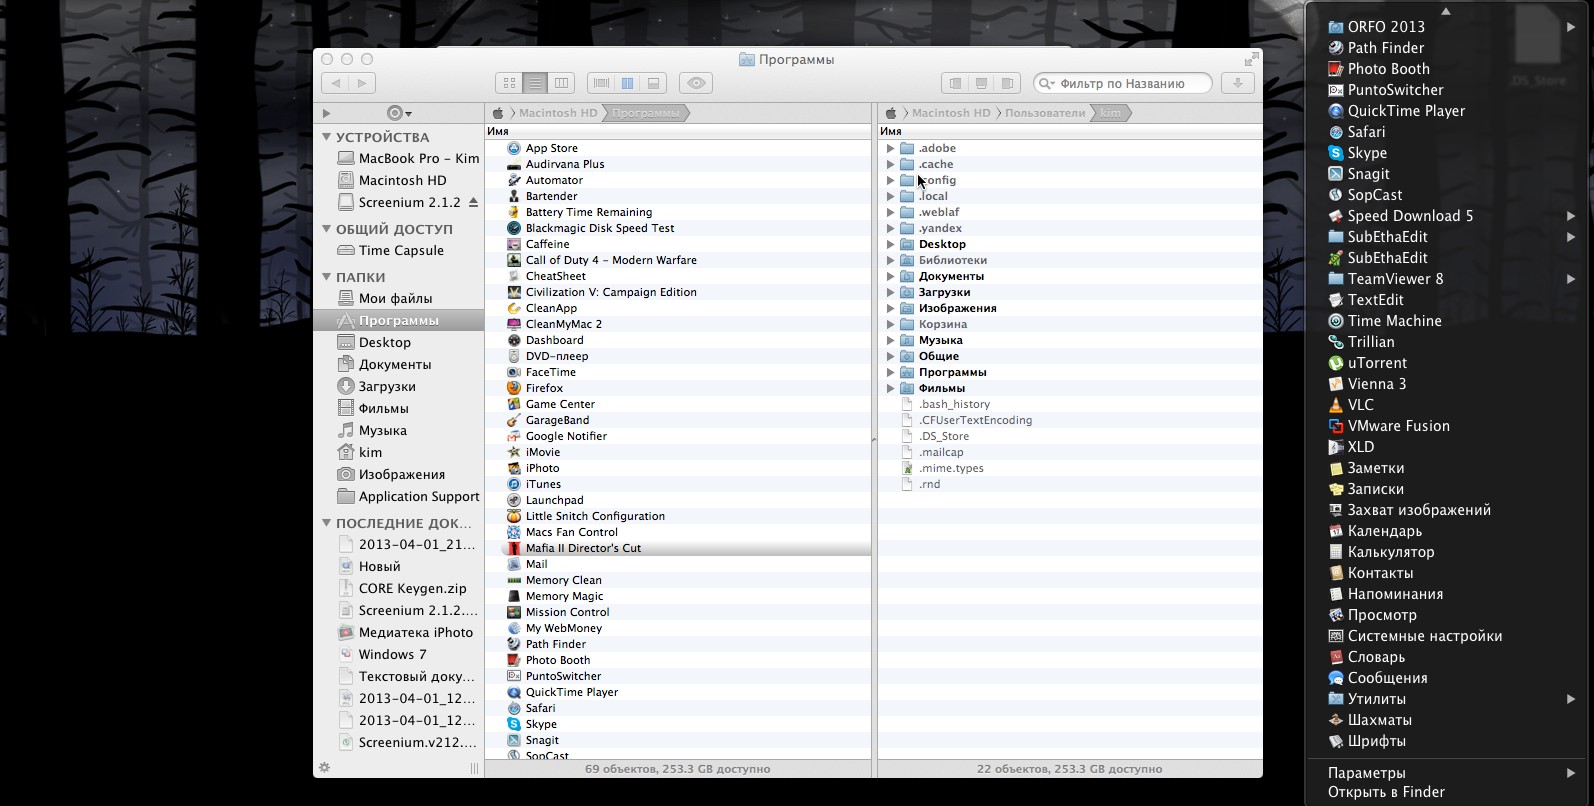1594x806 pixels.
Task: Select the Firefox application in the list
Action: [678, 388]
